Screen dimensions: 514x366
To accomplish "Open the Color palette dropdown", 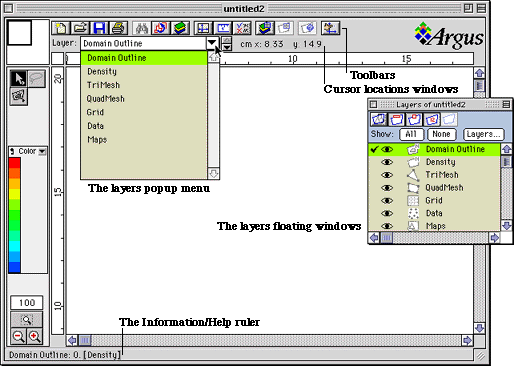I will tap(42, 151).
